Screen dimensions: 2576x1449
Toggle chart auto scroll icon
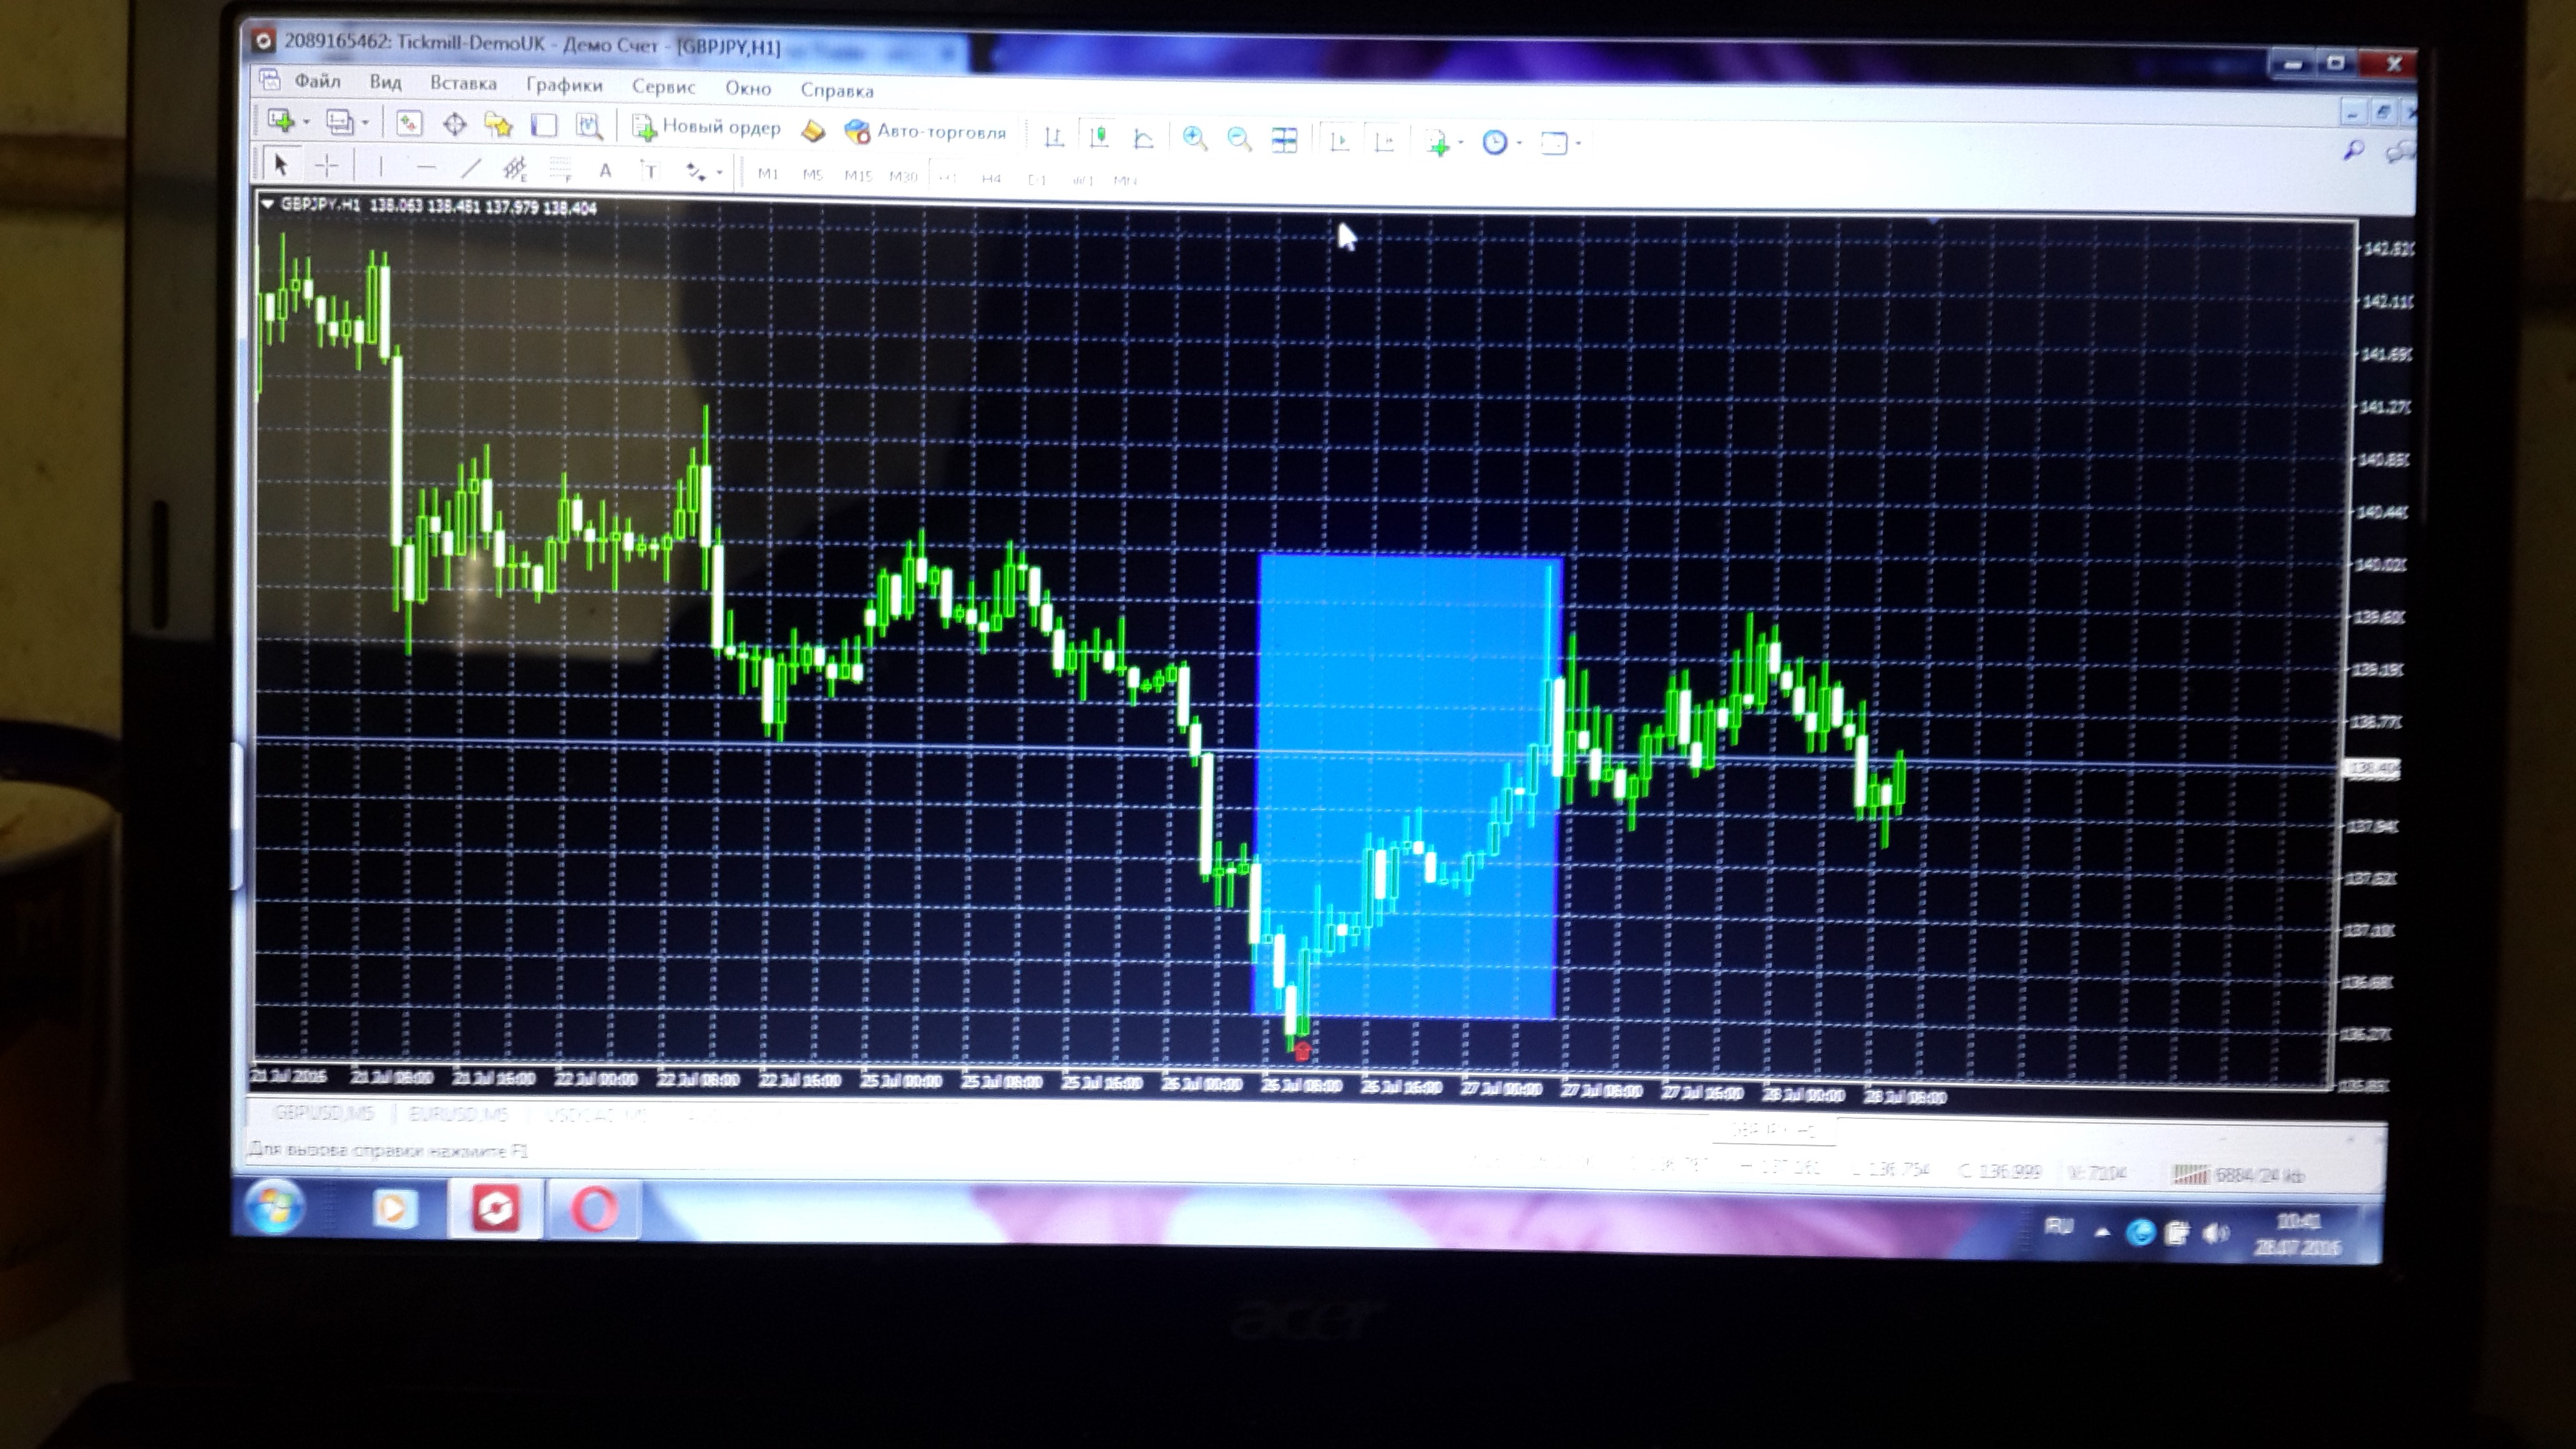click(x=1340, y=141)
